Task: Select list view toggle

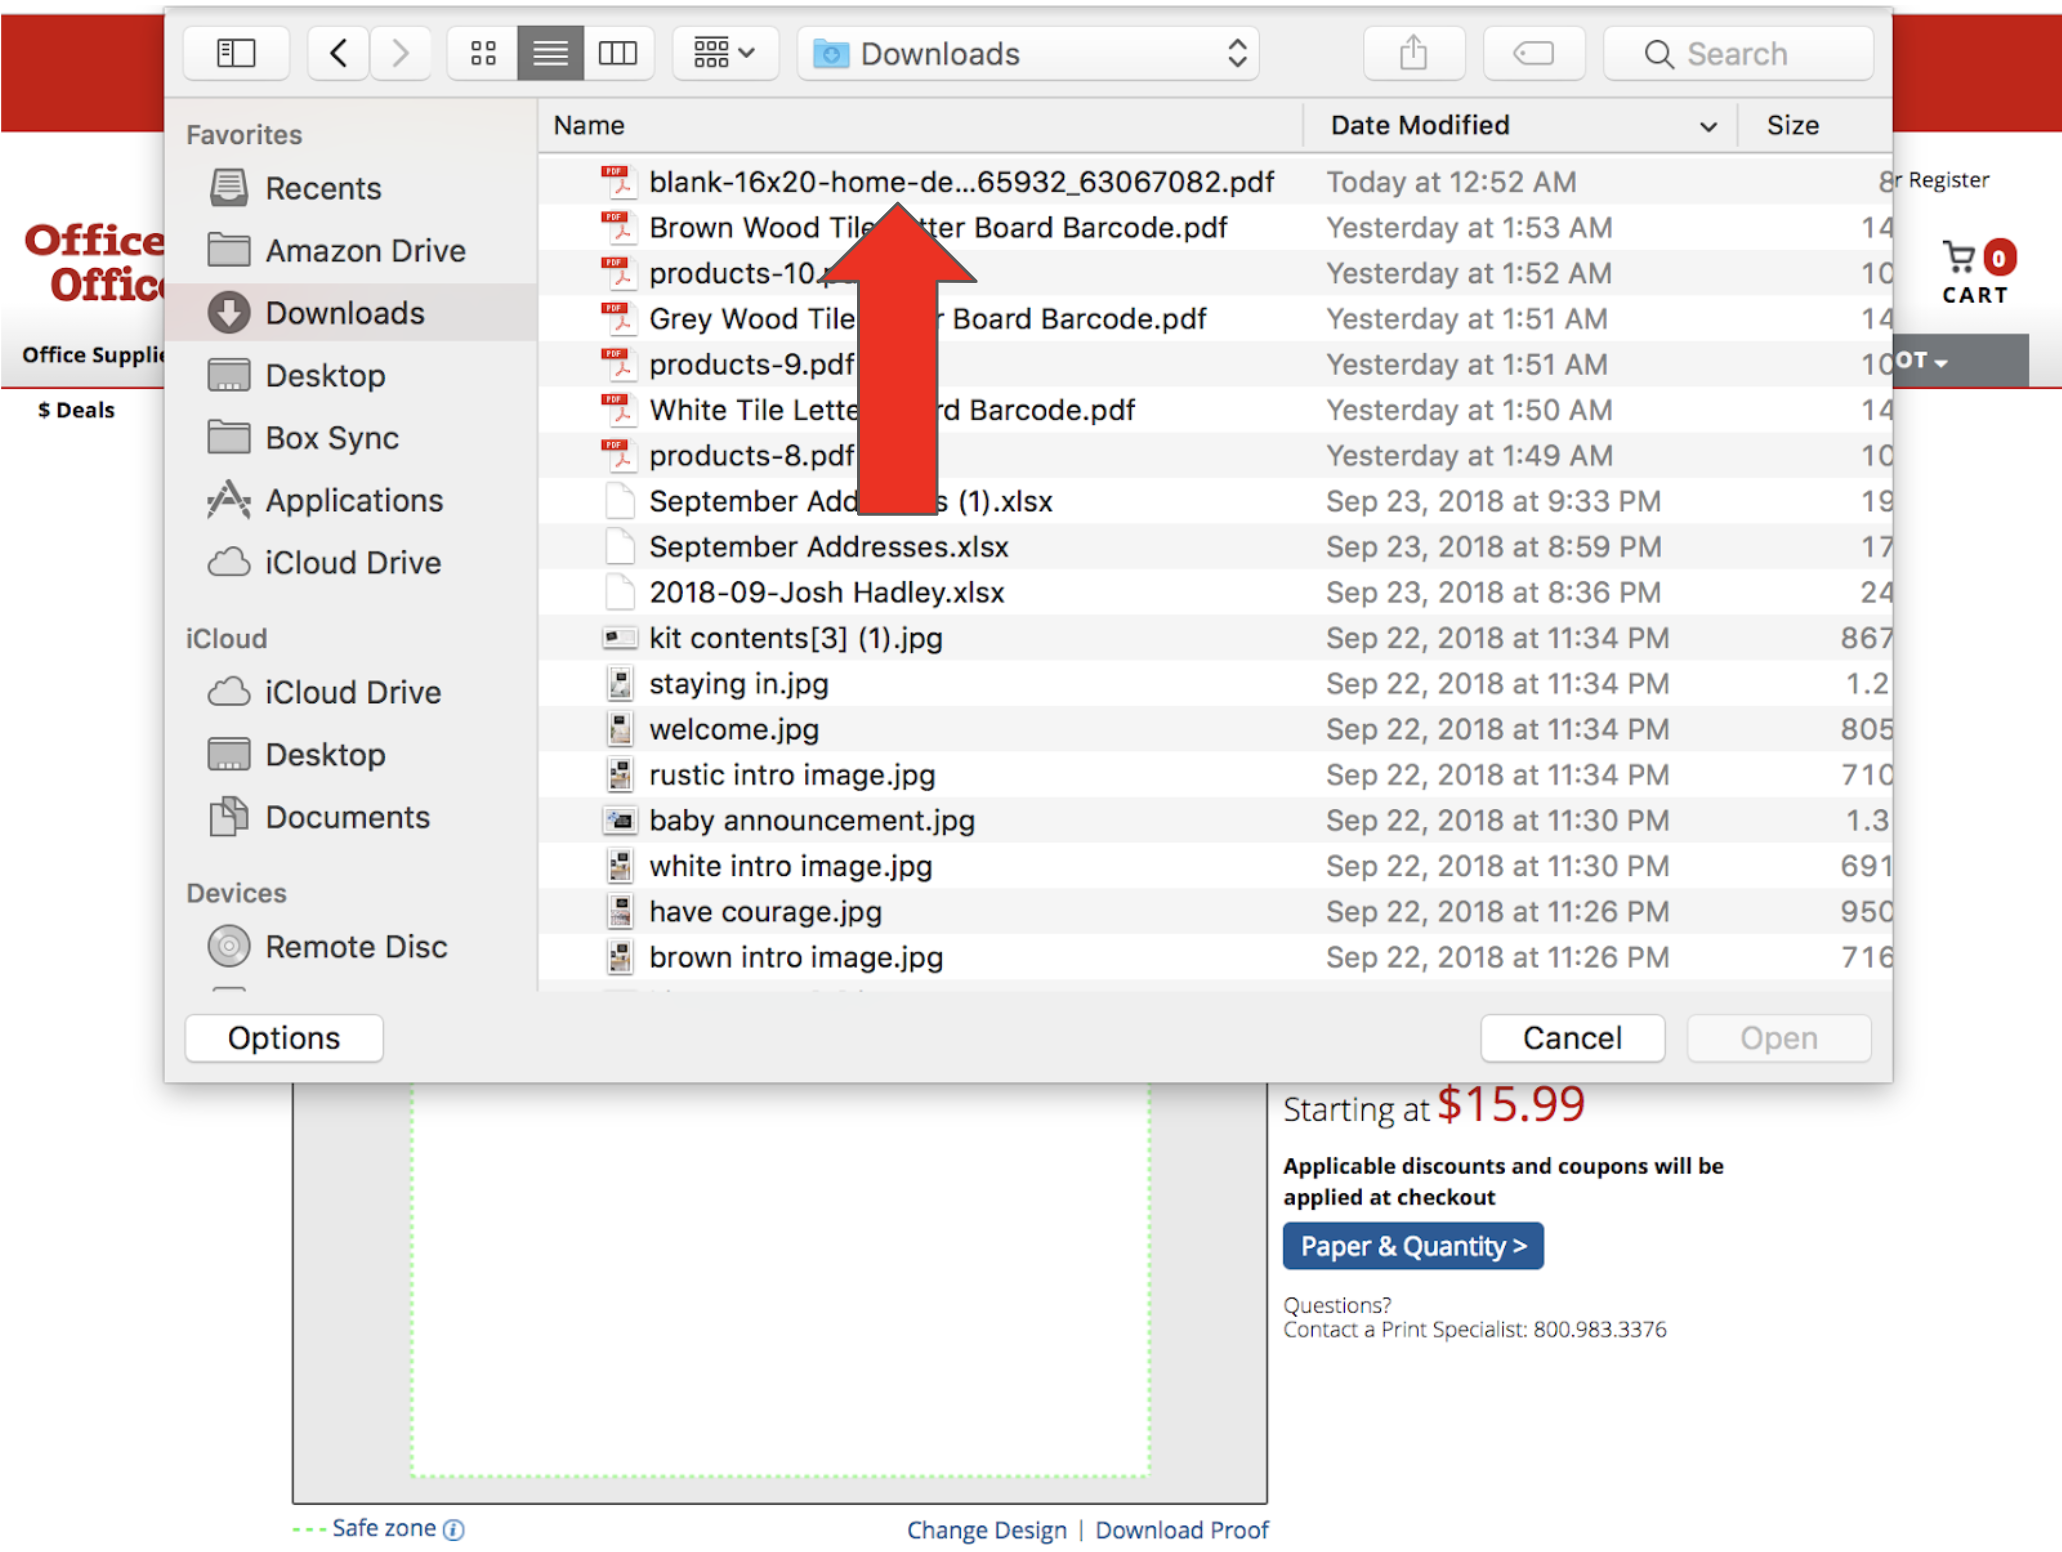Action: tap(550, 53)
